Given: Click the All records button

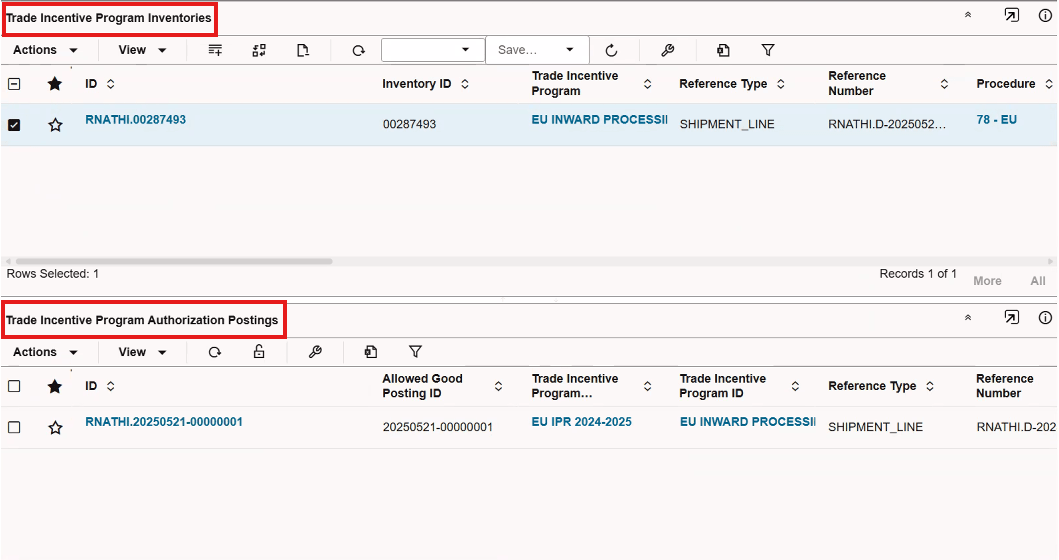Looking at the screenshot, I should [x=1038, y=281].
